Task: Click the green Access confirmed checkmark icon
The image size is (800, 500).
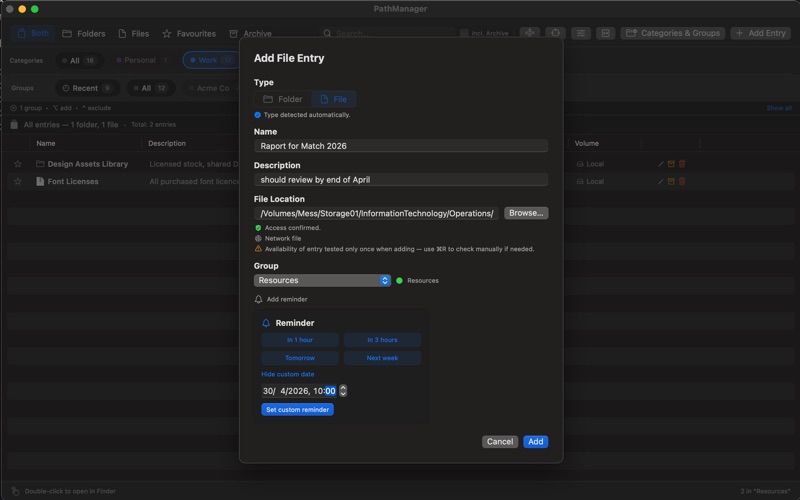Action: (x=258, y=228)
